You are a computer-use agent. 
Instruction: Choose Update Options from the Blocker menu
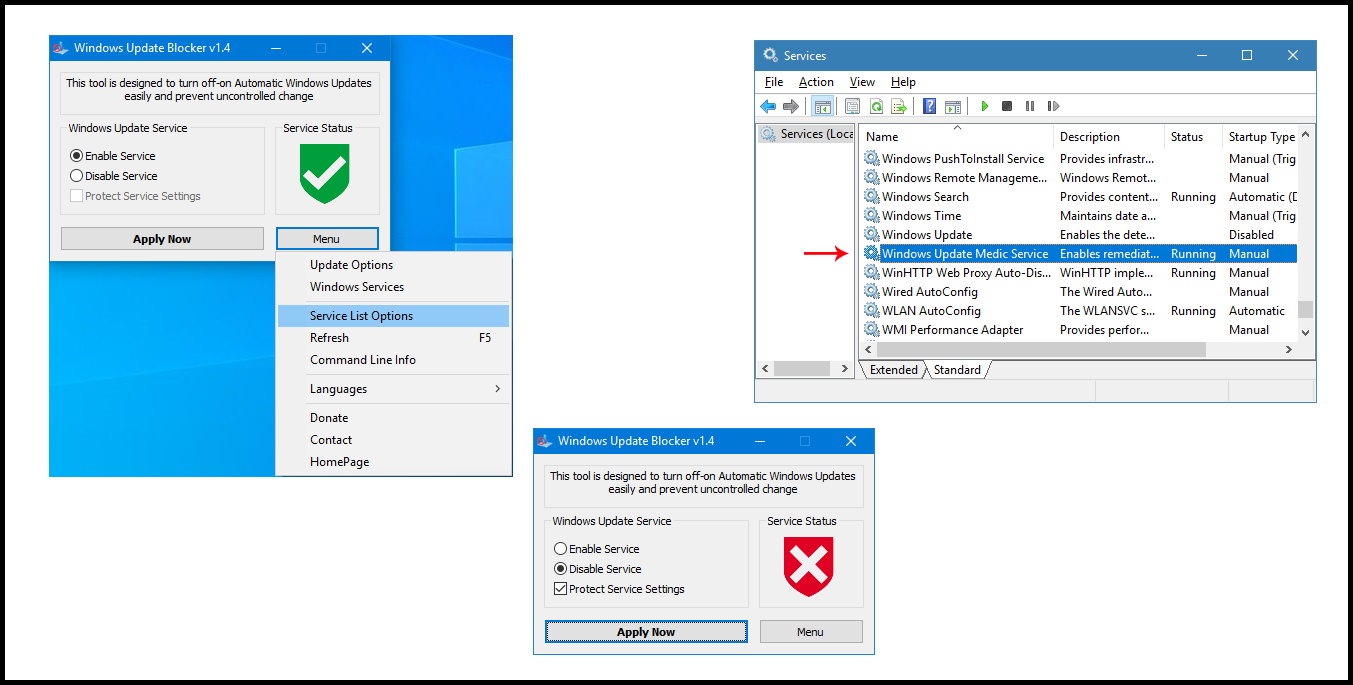[394, 265]
